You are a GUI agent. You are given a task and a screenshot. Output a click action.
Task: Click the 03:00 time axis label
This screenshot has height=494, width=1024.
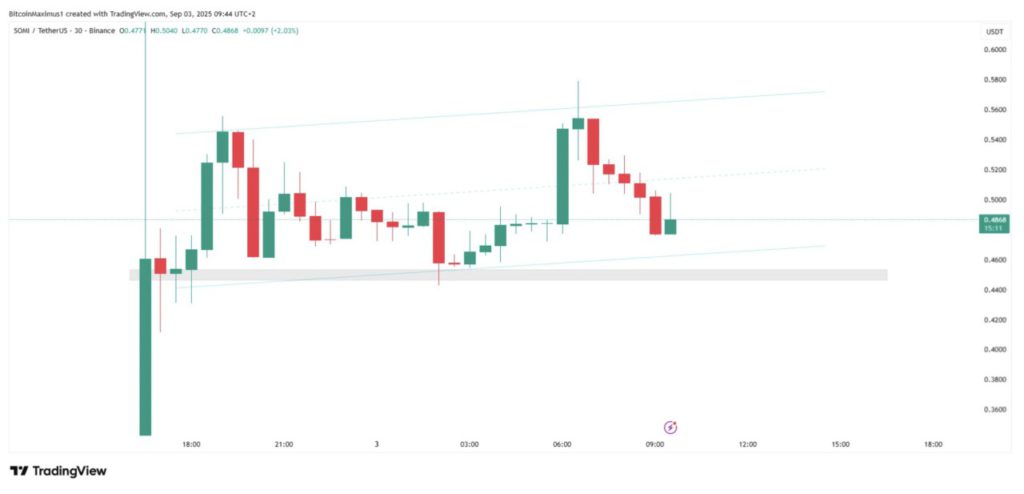pos(469,444)
